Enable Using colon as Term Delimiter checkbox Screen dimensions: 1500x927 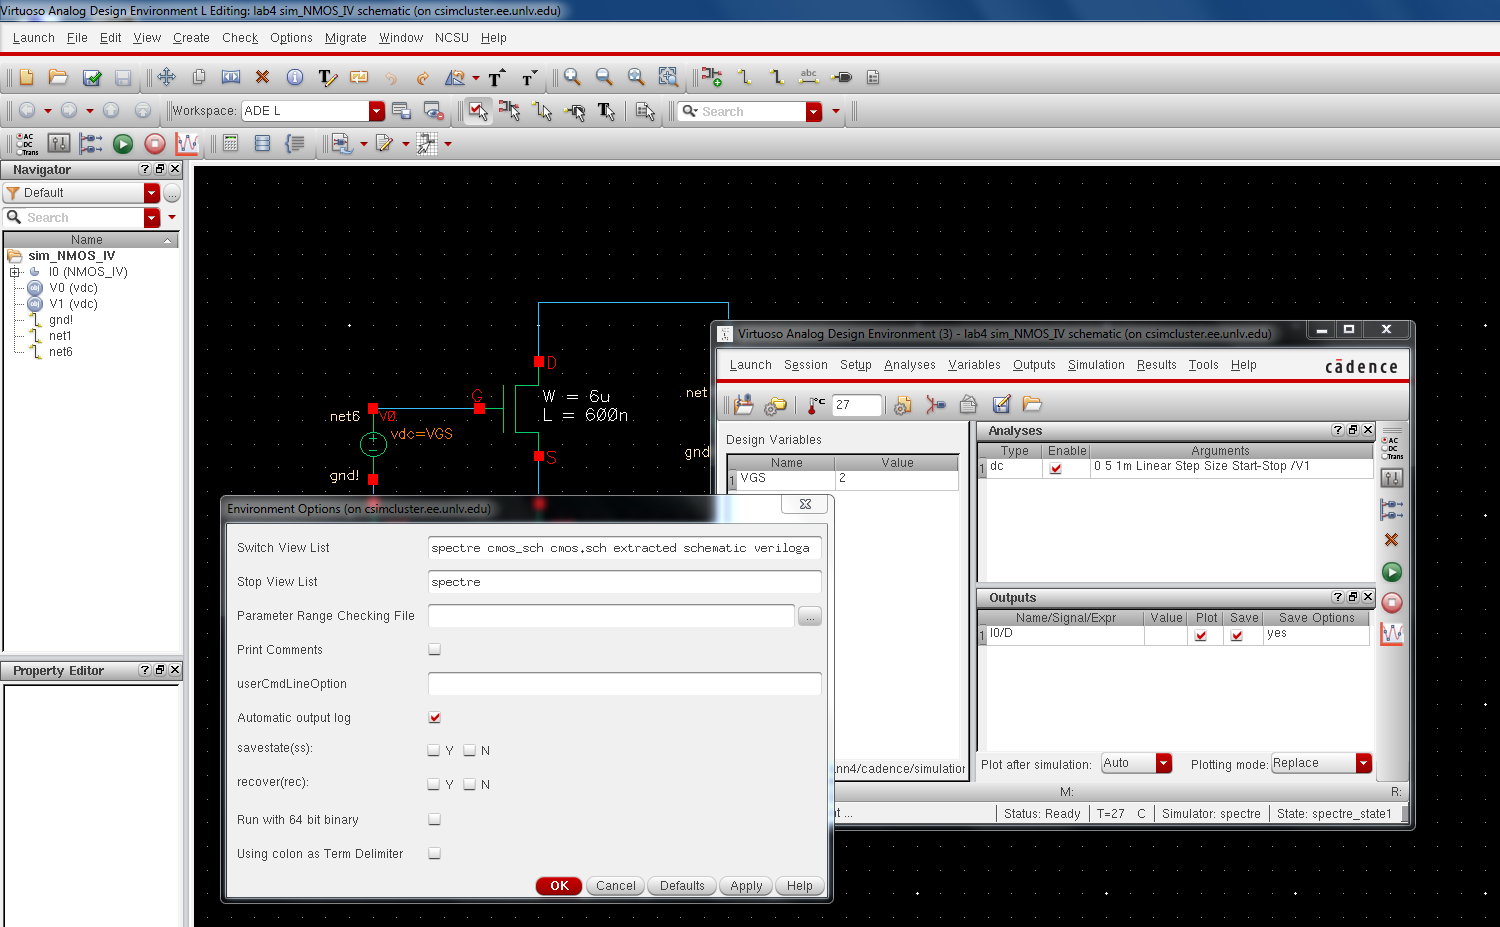(x=434, y=853)
